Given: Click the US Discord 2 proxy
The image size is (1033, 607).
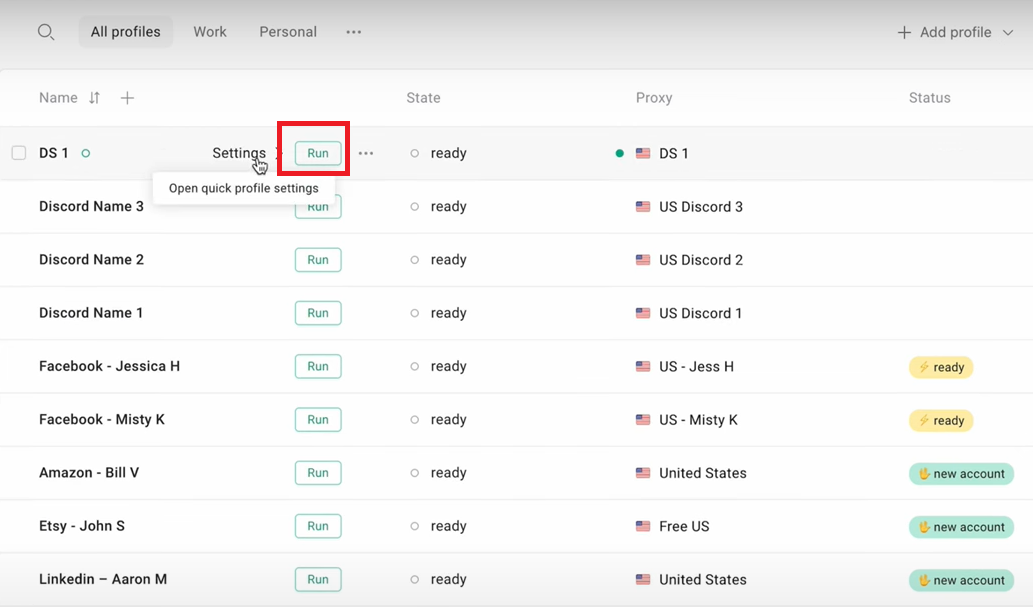Looking at the screenshot, I should click(700, 260).
